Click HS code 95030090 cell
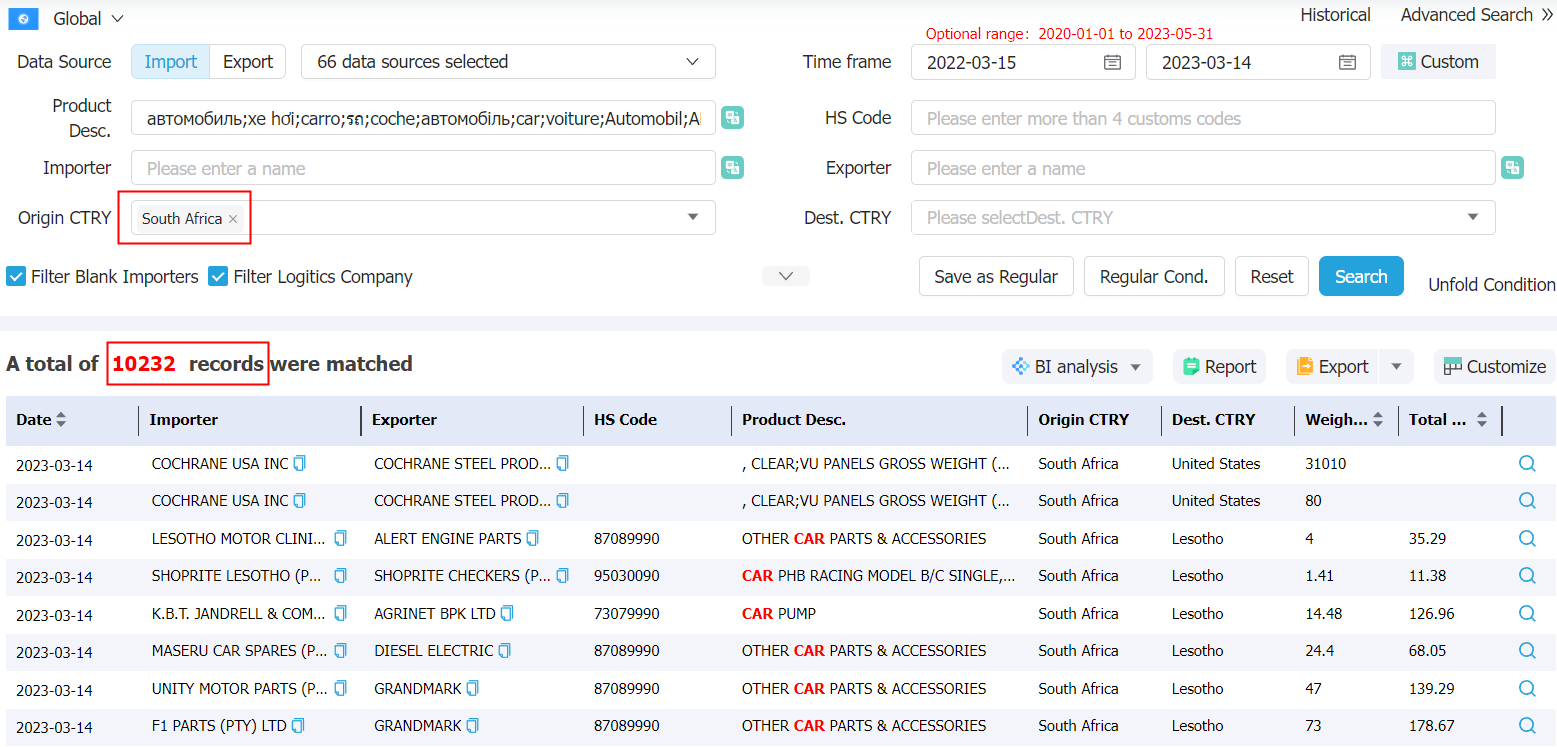The width and height of the screenshot is (1557, 747). pos(627,576)
